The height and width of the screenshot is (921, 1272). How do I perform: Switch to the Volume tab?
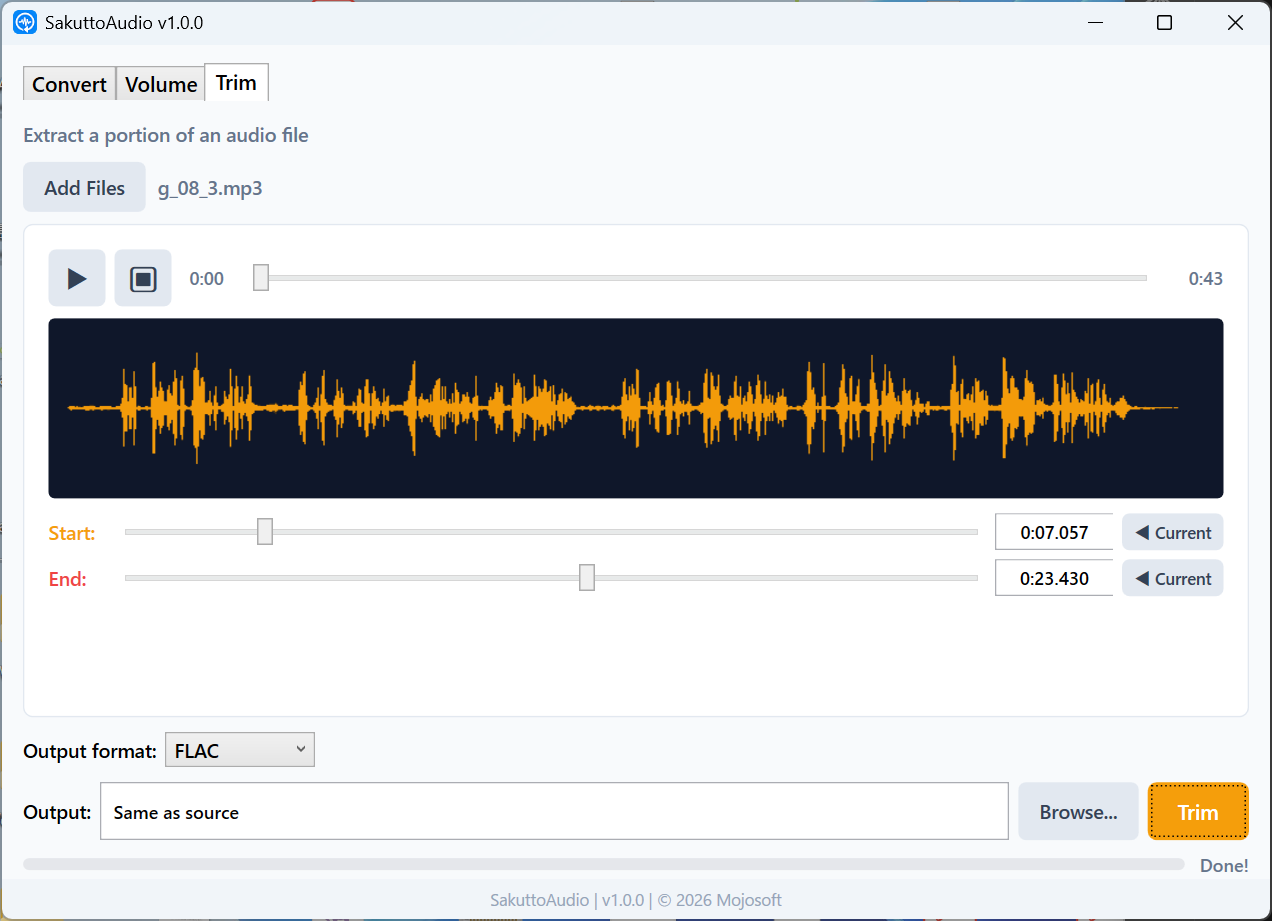160,84
